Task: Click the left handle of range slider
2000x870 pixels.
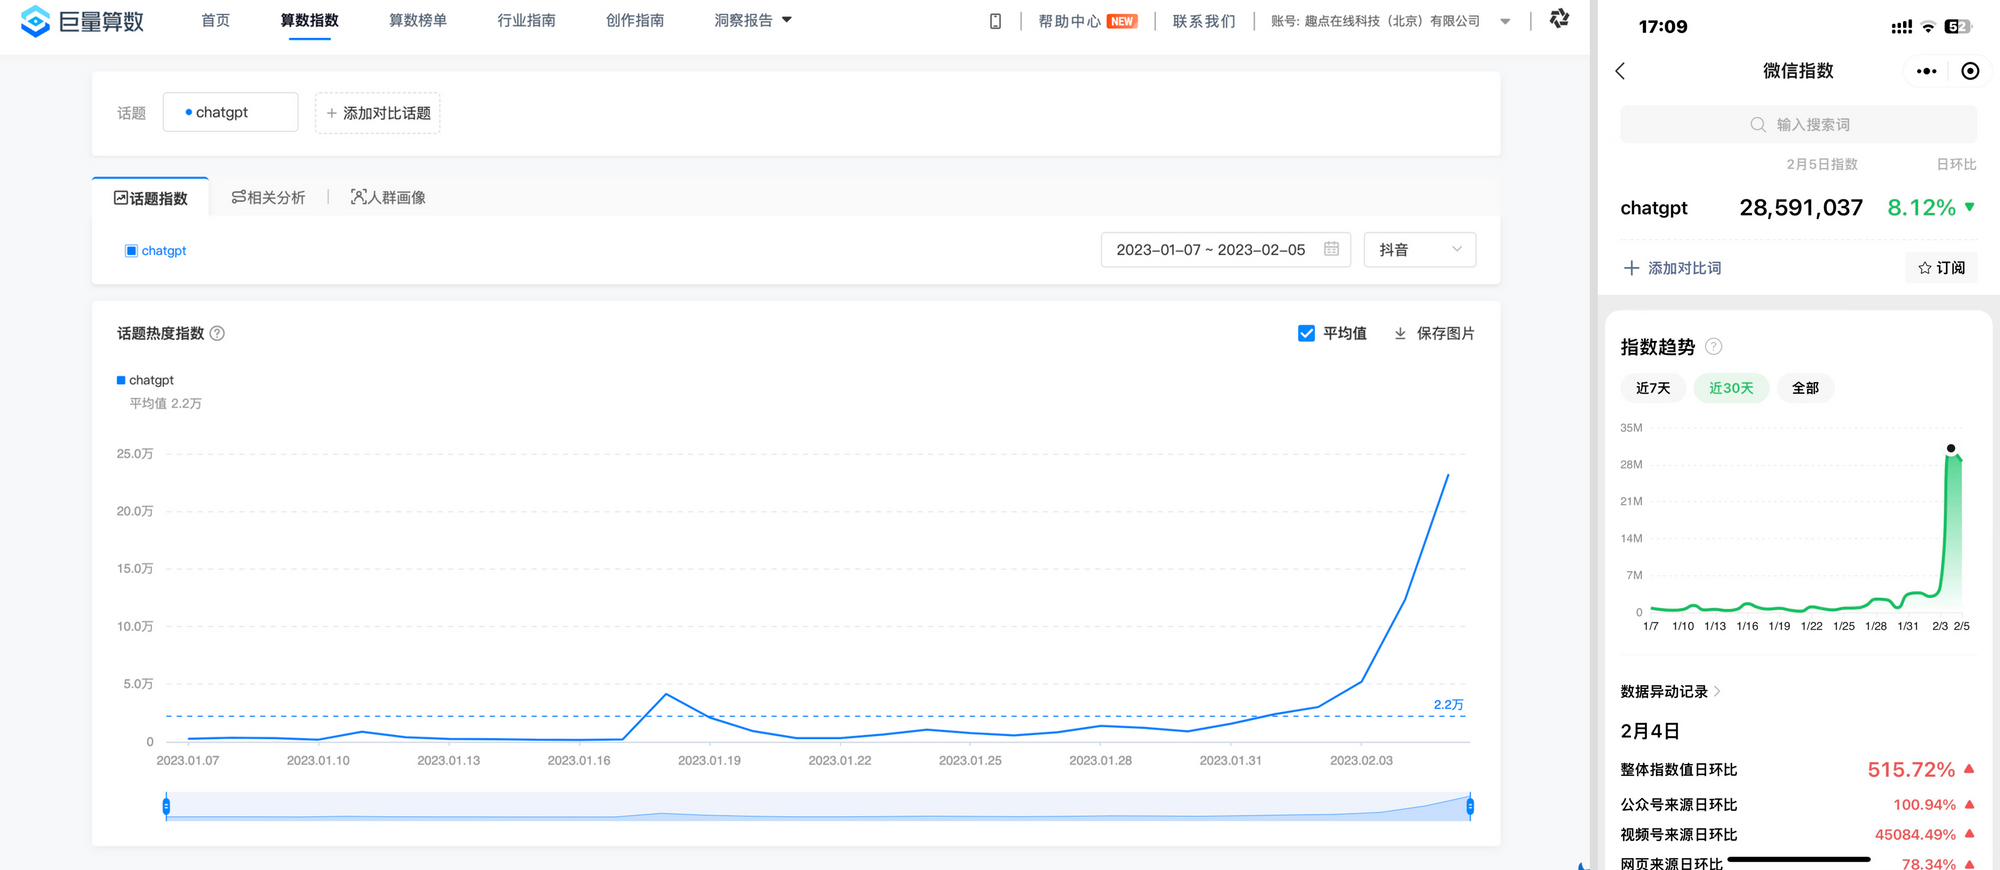Action: coord(166,806)
